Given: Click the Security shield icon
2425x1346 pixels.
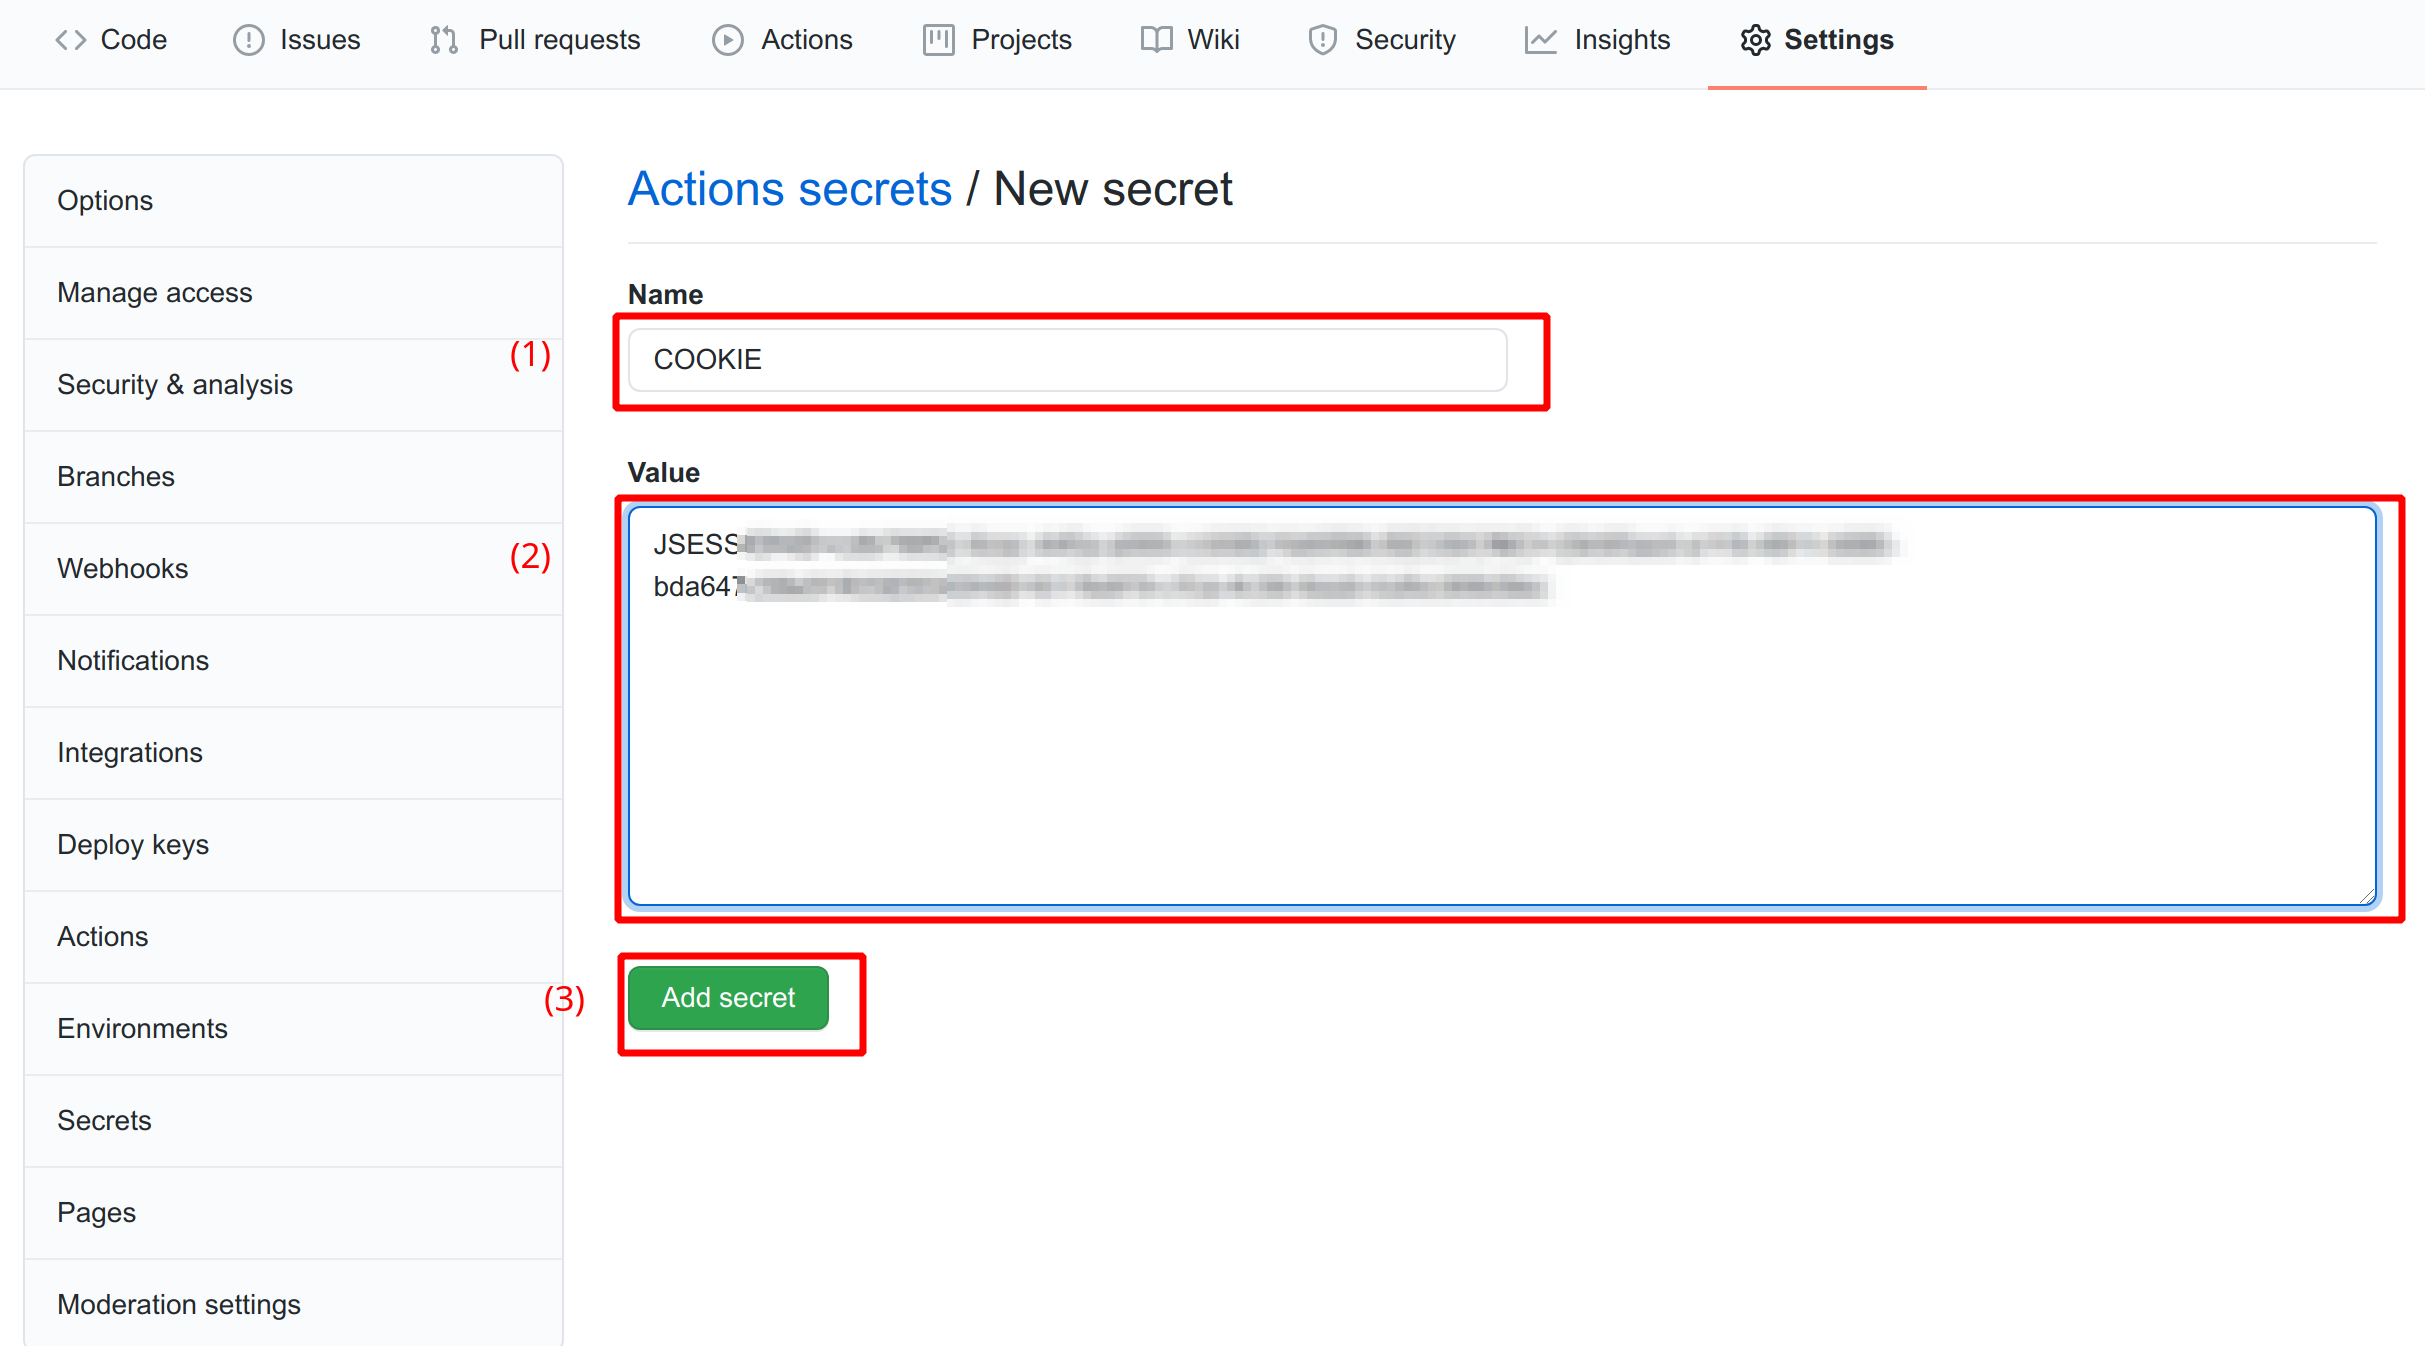Looking at the screenshot, I should (x=1322, y=40).
